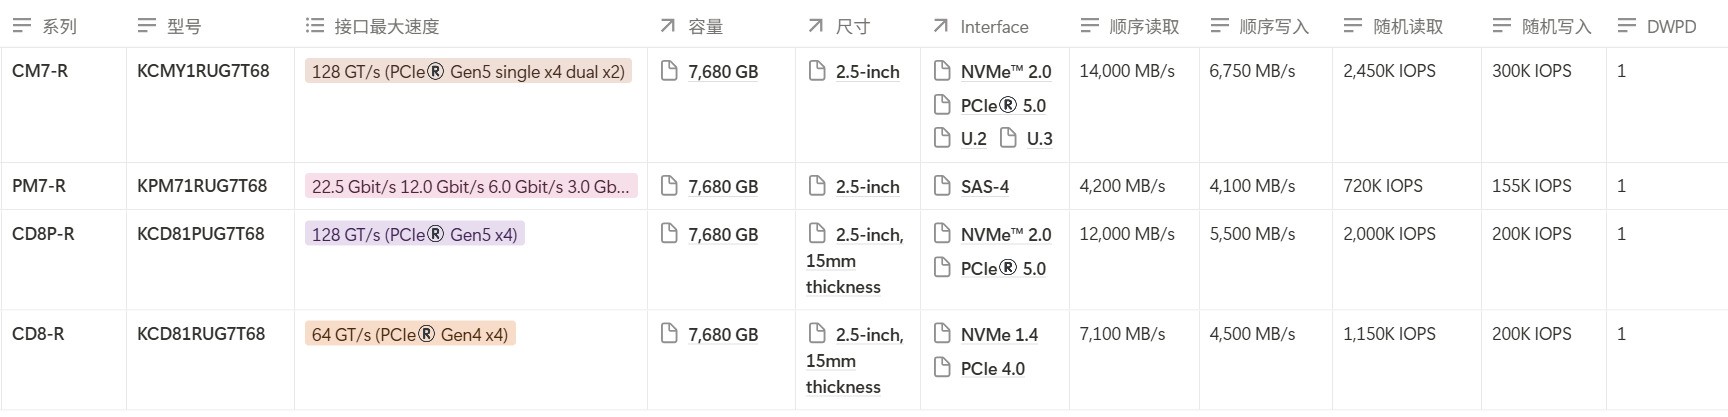The height and width of the screenshot is (417, 1728).
Task: Click the purple 128 GT/s Gen5 x4 tag
Action: tap(414, 234)
